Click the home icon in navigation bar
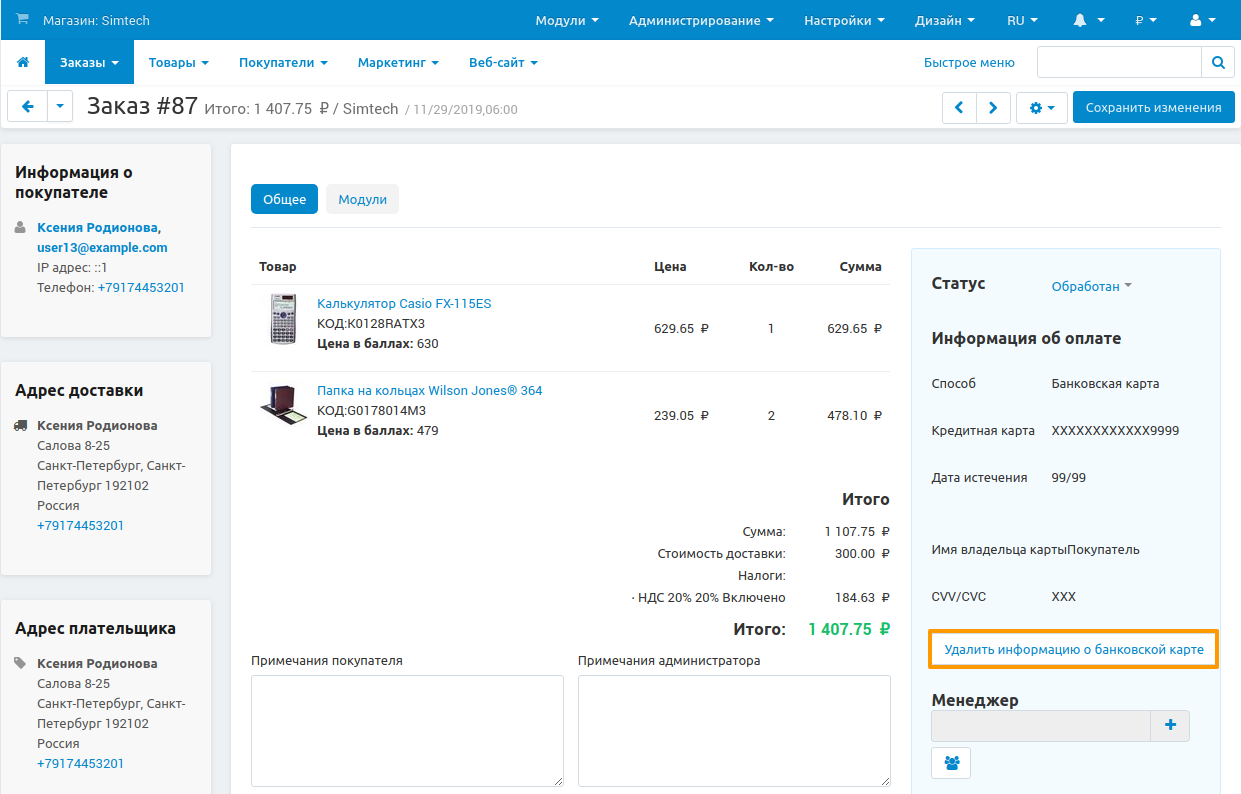 pyautogui.click(x=23, y=62)
